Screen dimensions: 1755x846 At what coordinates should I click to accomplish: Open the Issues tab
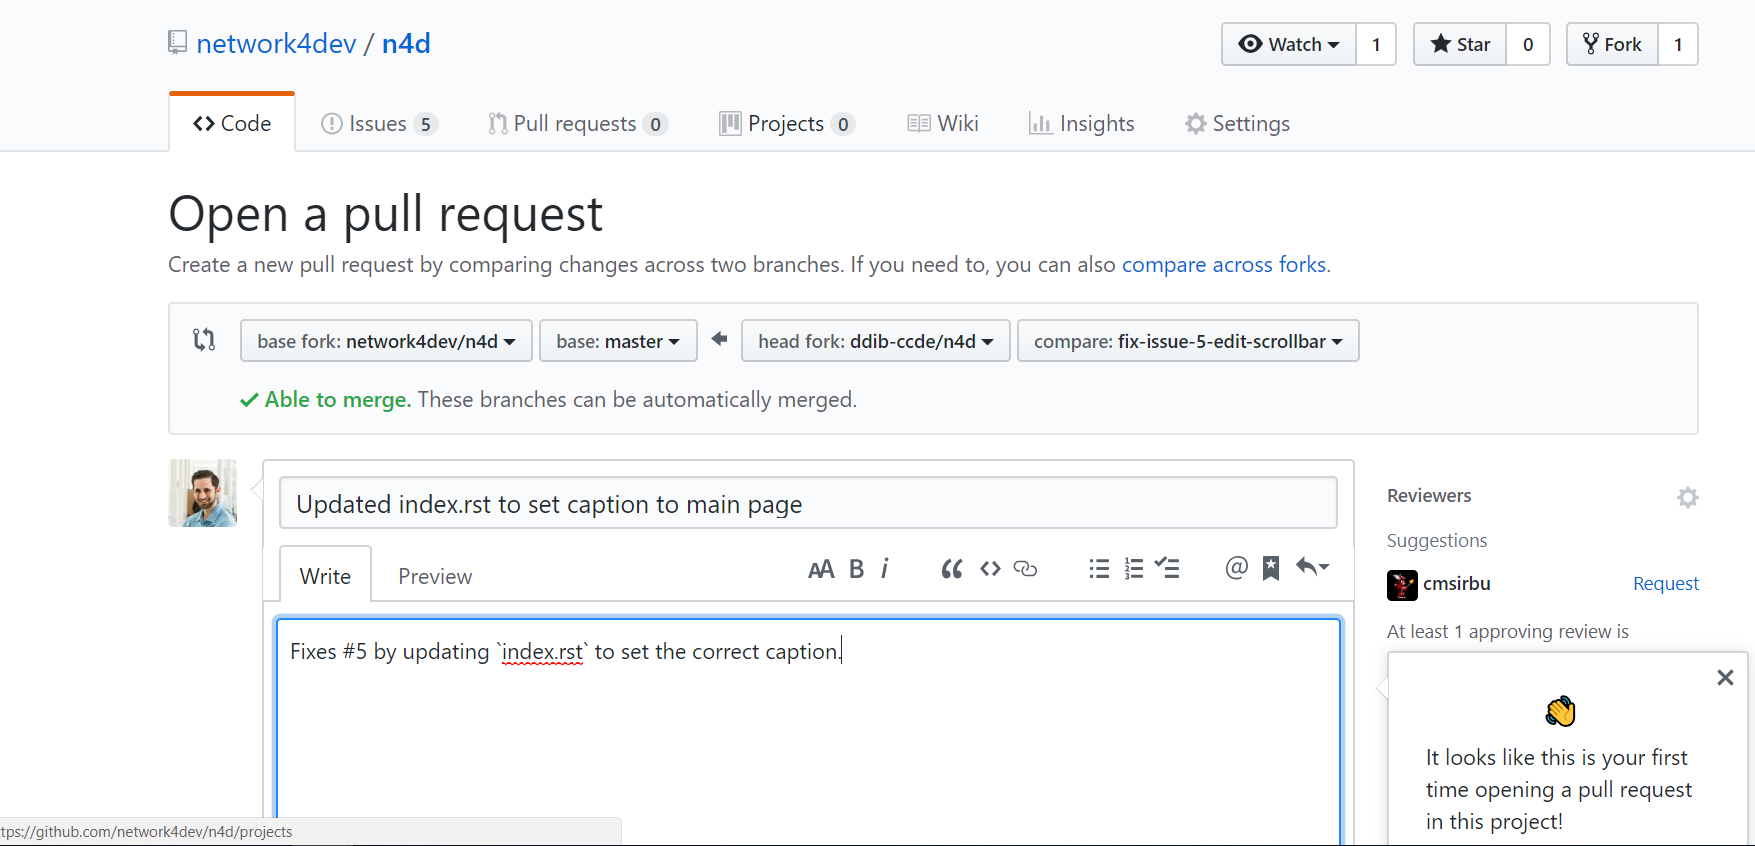pyautogui.click(x=379, y=124)
